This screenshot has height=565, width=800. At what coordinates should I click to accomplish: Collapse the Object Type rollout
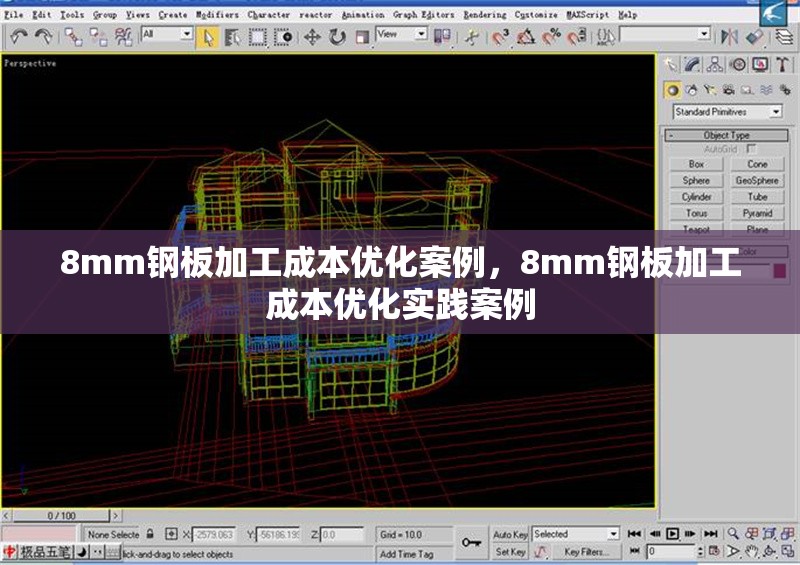726,135
